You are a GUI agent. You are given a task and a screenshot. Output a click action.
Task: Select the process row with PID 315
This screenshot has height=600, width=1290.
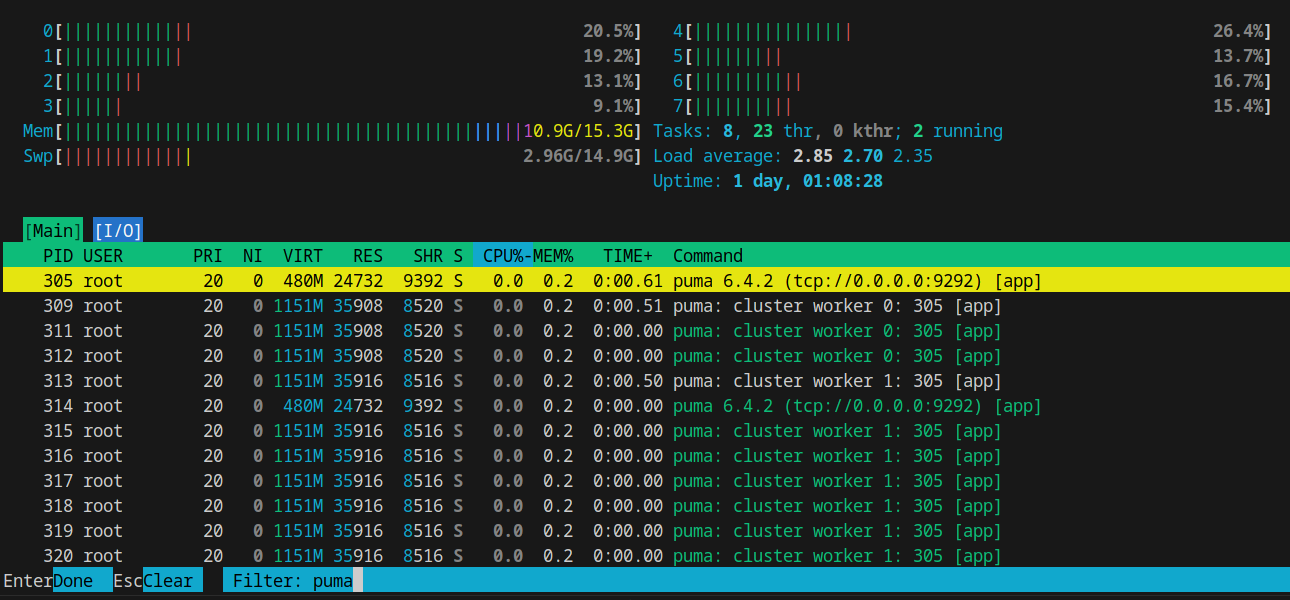tap(645, 431)
